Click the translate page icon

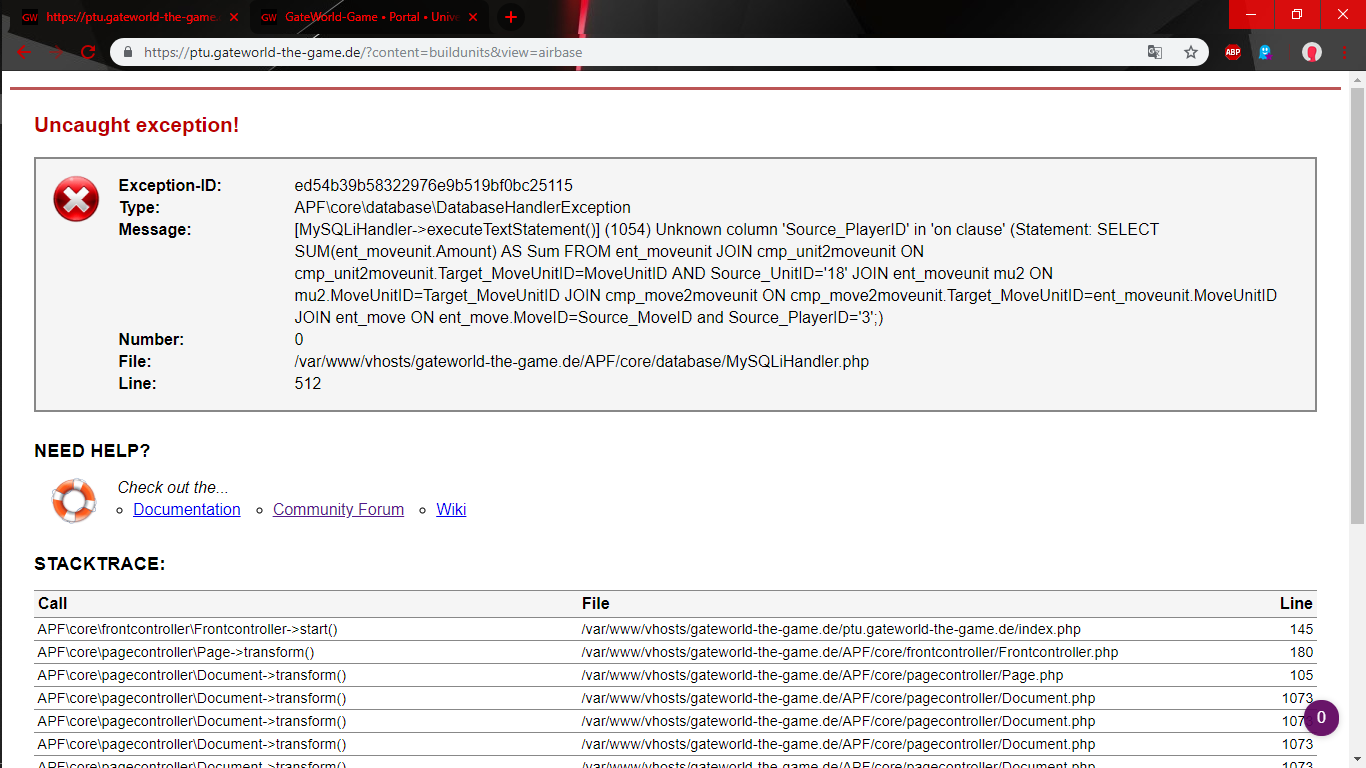1155,53
